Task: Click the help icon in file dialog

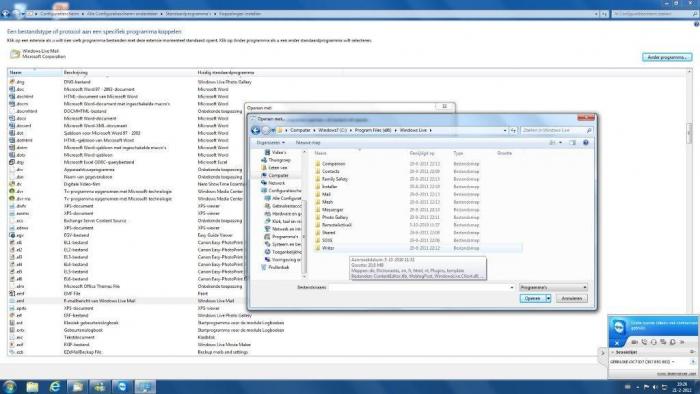Action: tap(586, 142)
